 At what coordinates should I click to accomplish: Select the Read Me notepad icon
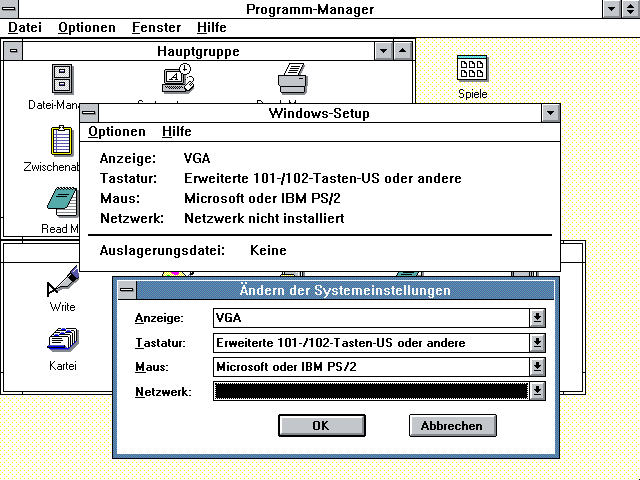[x=62, y=203]
